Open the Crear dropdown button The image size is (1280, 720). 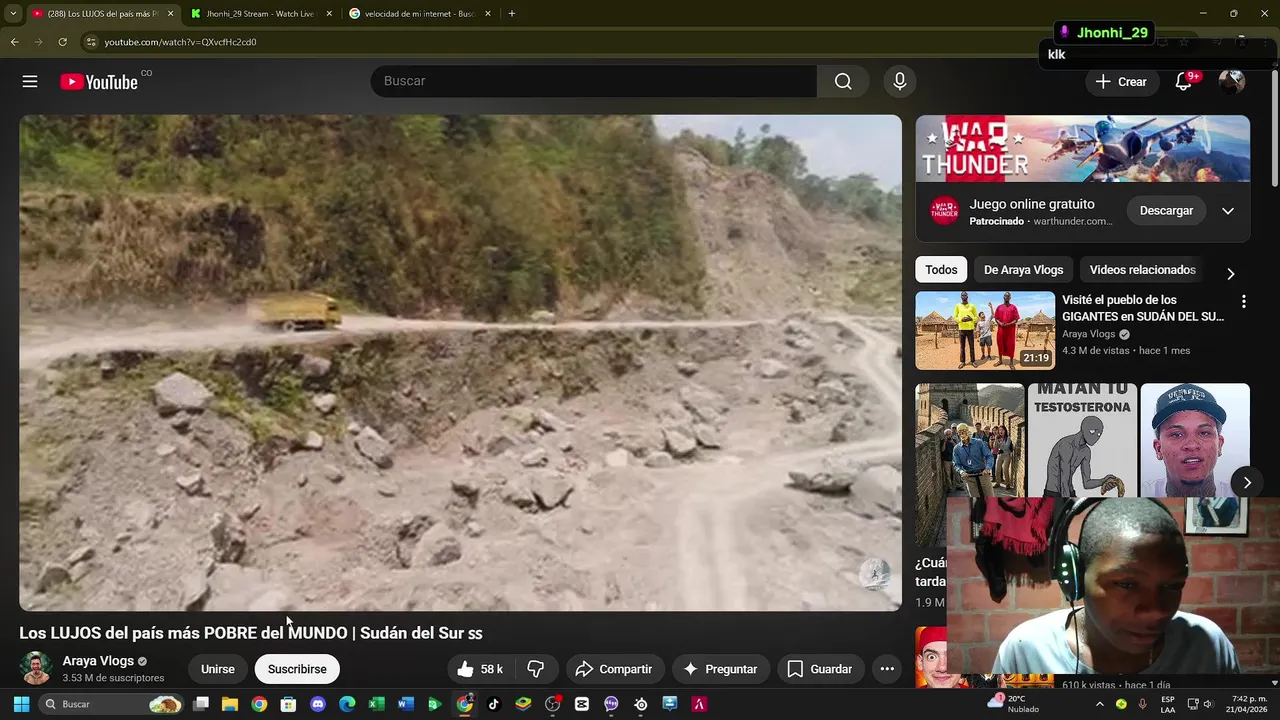(1121, 82)
